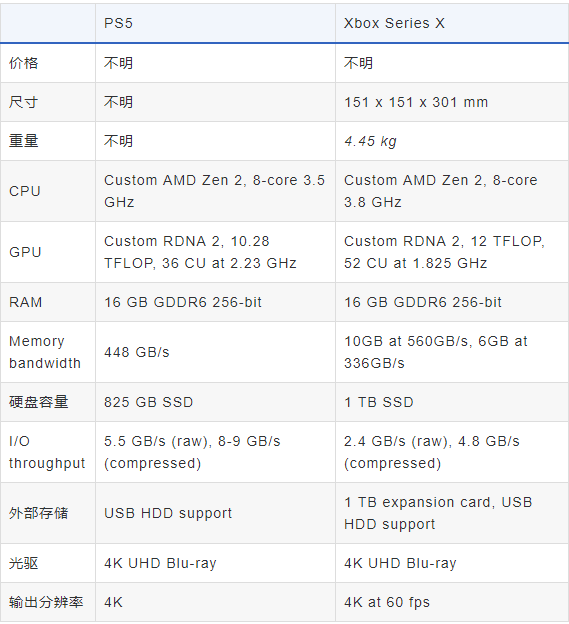Screen dimensions: 569x624
Task: Click PS5 weight cell 不明
Action: pyautogui.click(x=215, y=141)
